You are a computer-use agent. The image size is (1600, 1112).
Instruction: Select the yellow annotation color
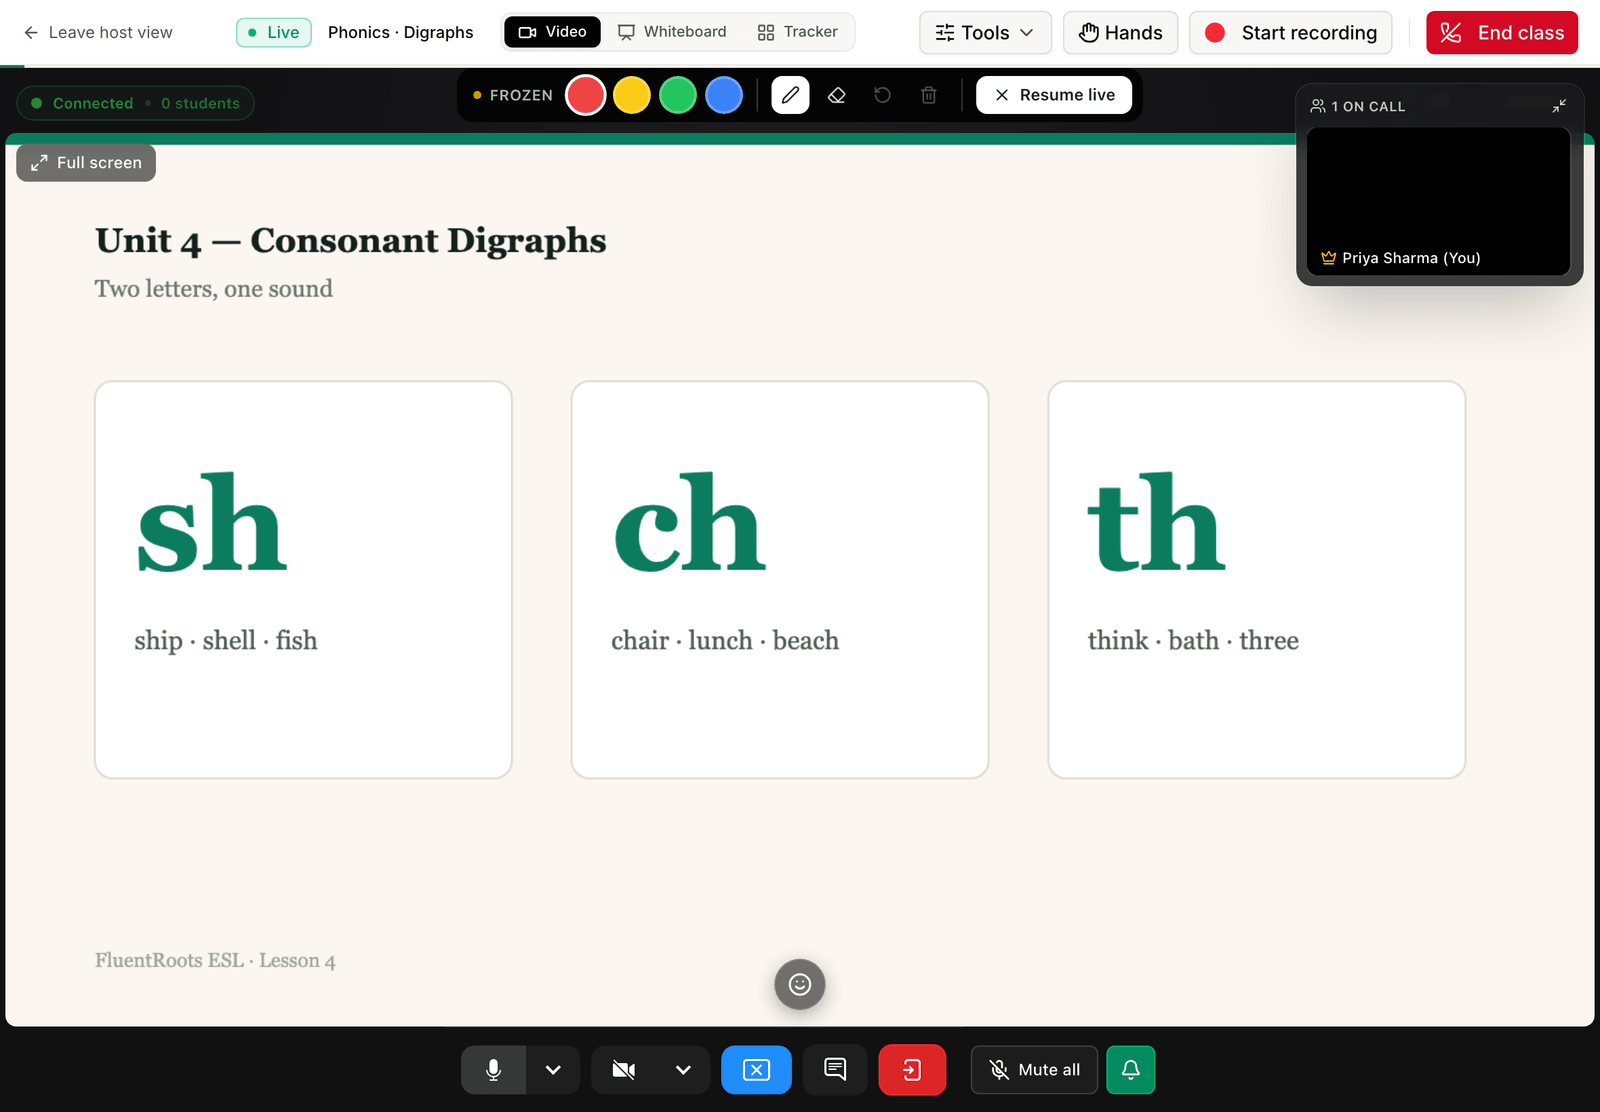632,95
